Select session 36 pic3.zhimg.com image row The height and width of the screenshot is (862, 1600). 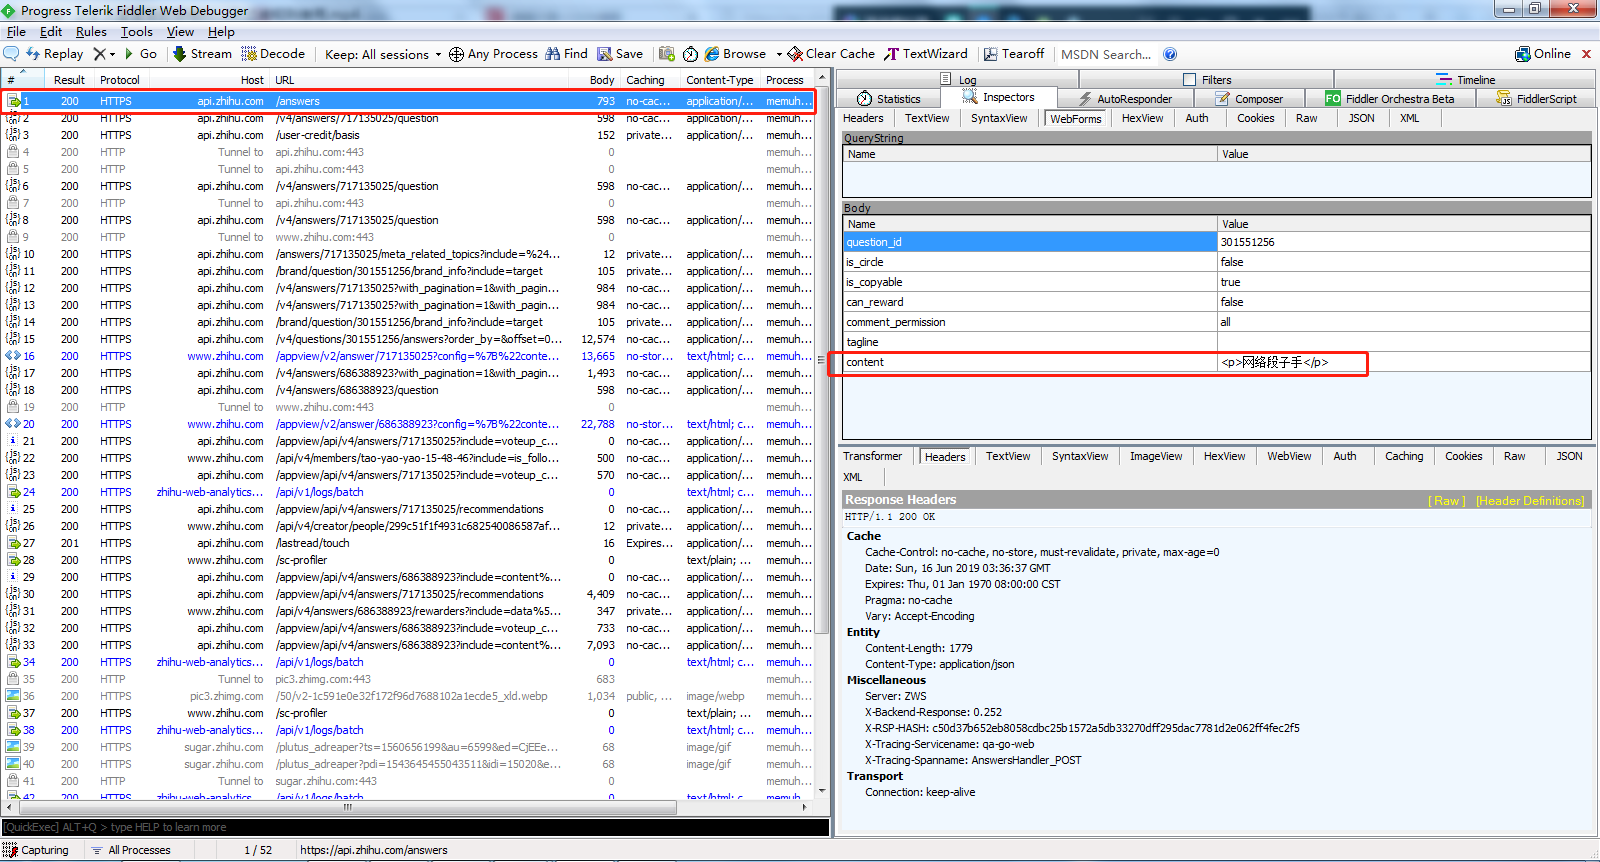coord(408,696)
